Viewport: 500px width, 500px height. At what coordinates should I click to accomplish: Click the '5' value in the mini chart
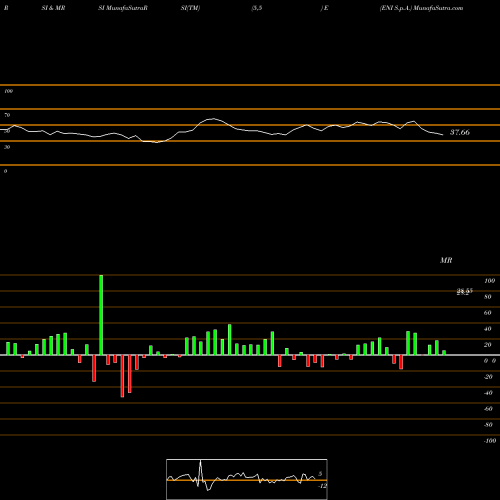pos(320,474)
